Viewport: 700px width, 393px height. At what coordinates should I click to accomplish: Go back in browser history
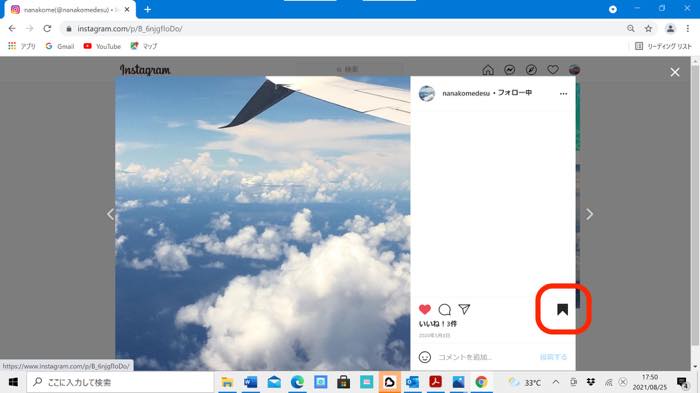(12, 29)
